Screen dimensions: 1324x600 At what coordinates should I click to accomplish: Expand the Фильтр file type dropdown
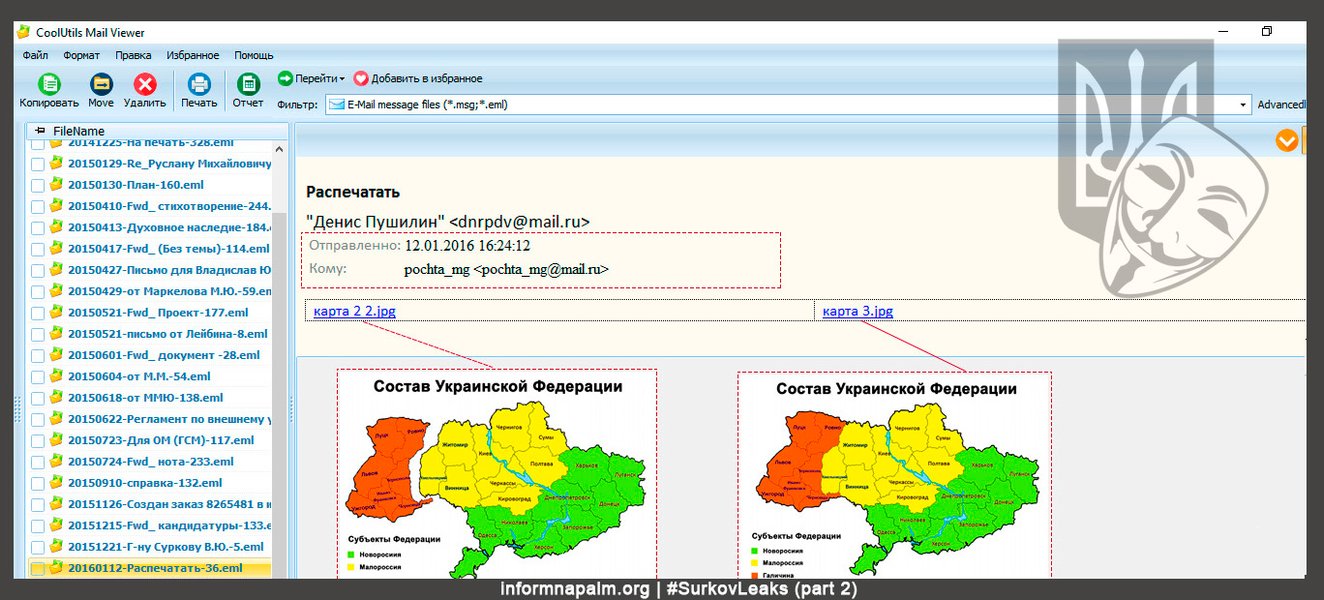click(x=1243, y=105)
